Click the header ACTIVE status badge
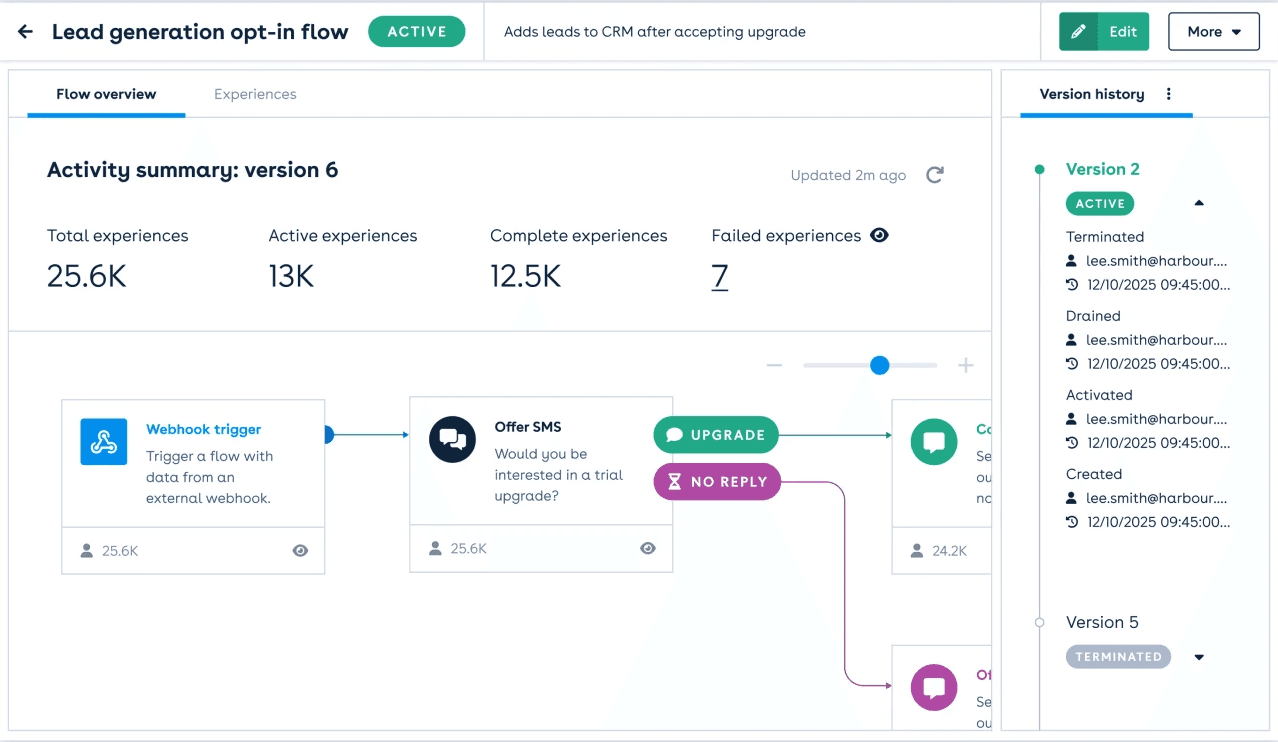The height and width of the screenshot is (742, 1278). tap(417, 31)
